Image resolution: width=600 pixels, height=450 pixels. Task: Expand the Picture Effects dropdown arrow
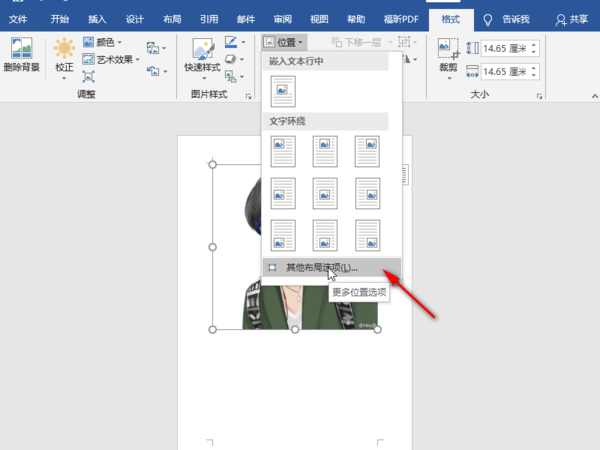242,59
